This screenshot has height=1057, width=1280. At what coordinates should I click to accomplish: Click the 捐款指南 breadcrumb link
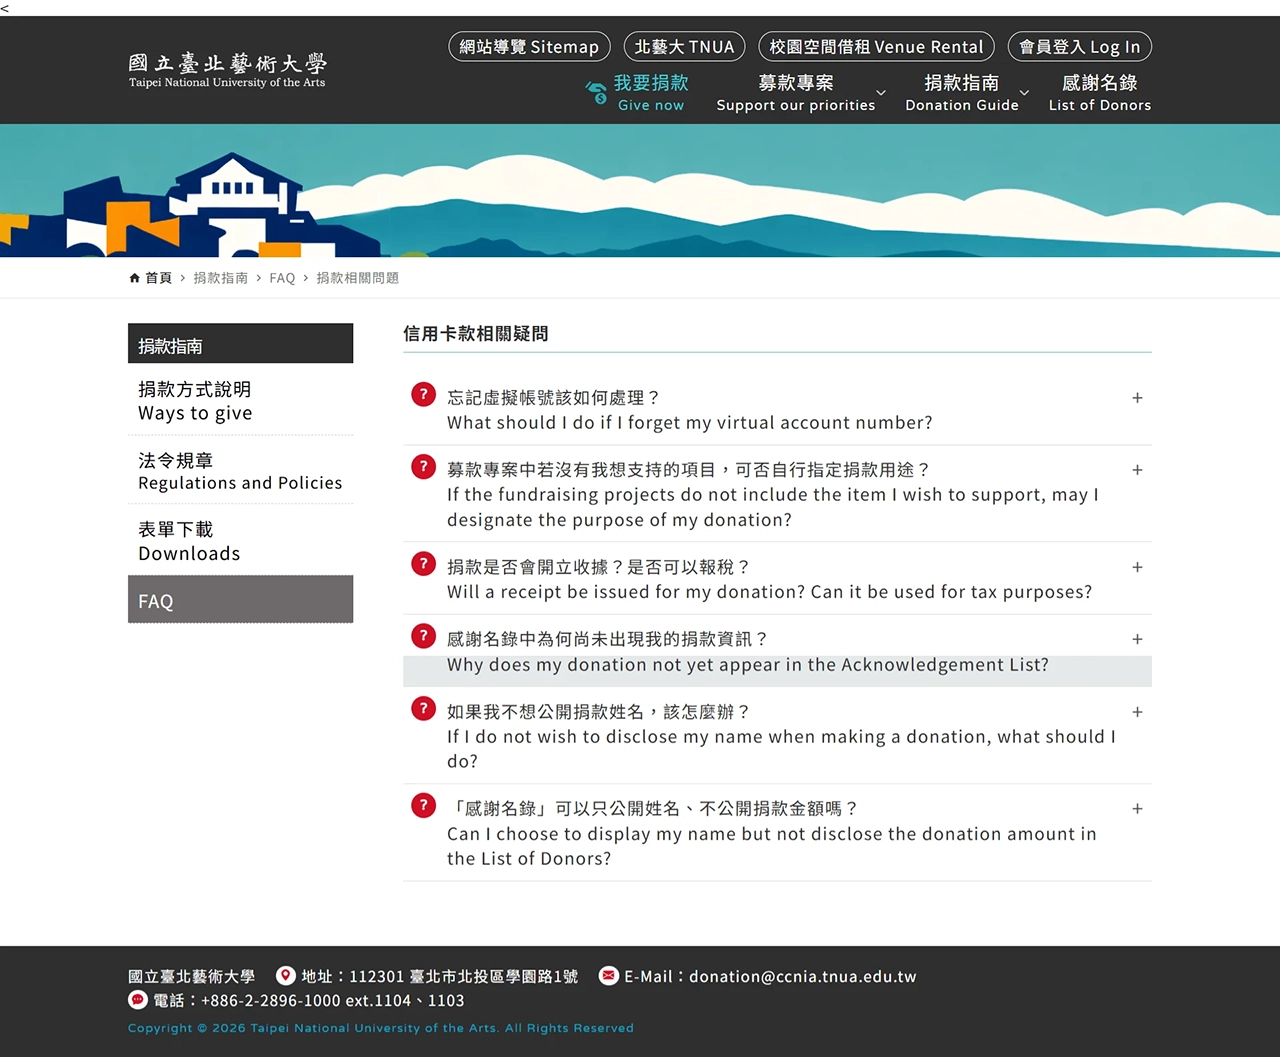pos(220,278)
